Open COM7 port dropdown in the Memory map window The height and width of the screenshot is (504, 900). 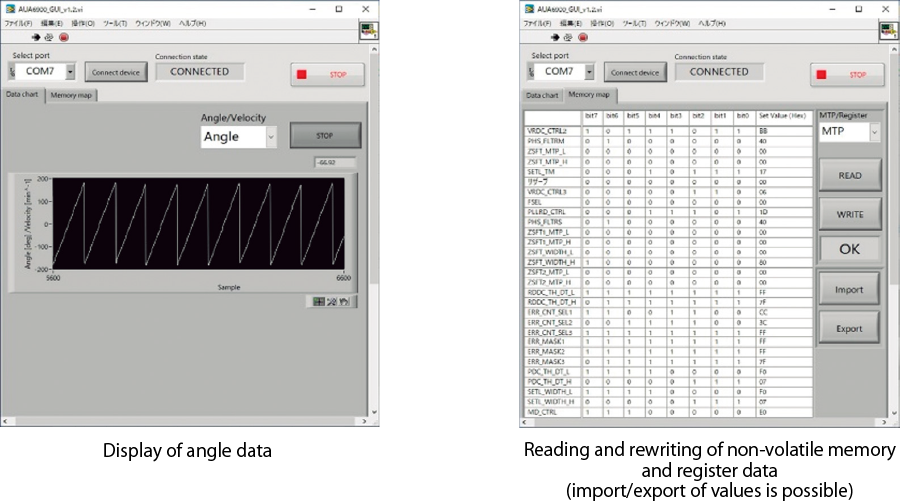(x=589, y=72)
